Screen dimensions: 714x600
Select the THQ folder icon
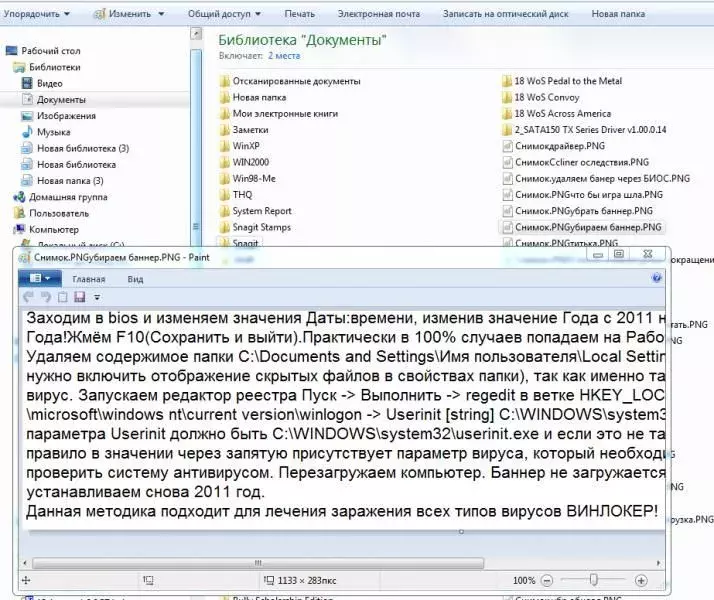(x=224, y=195)
